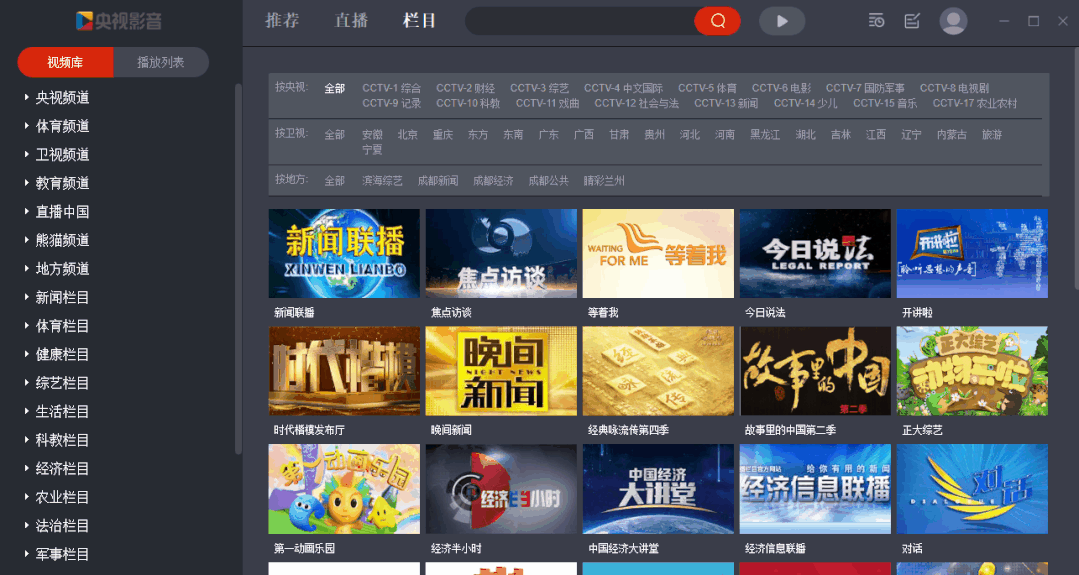Open the 经典咏流传第四季 thumbnail

tap(658, 371)
